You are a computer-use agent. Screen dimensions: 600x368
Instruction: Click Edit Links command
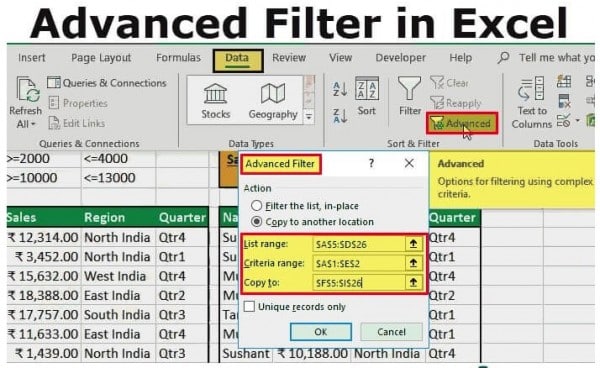tap(77, 123)
